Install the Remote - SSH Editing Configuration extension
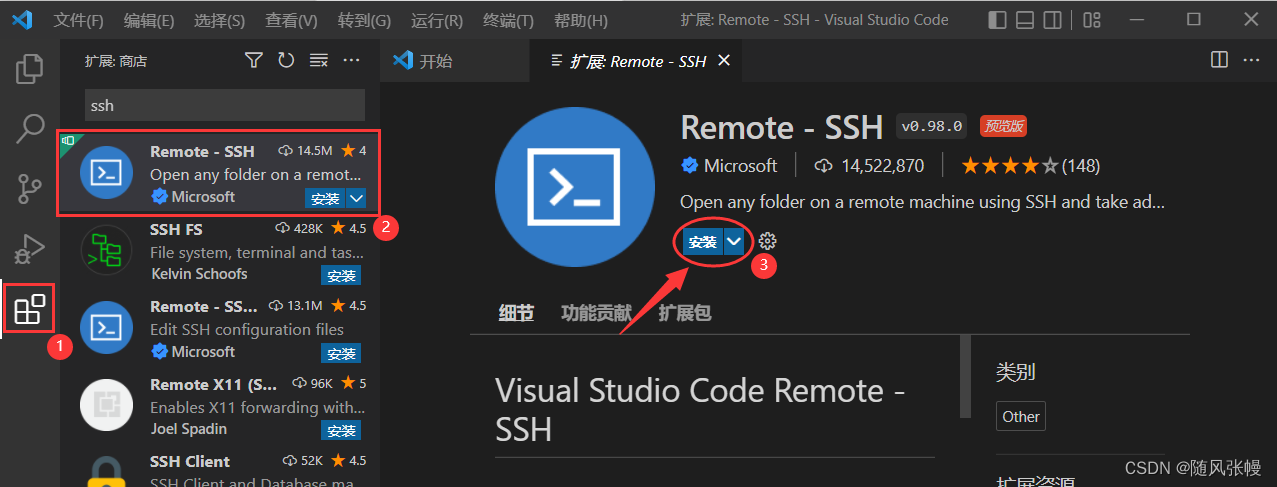The image size is (1277, 487). (x=341, y=353)
